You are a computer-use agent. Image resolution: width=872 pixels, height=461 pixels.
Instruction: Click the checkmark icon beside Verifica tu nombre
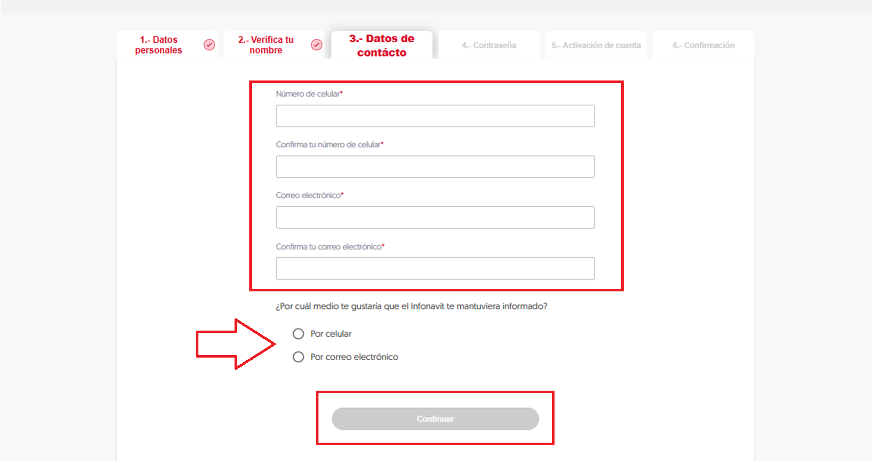316,44
